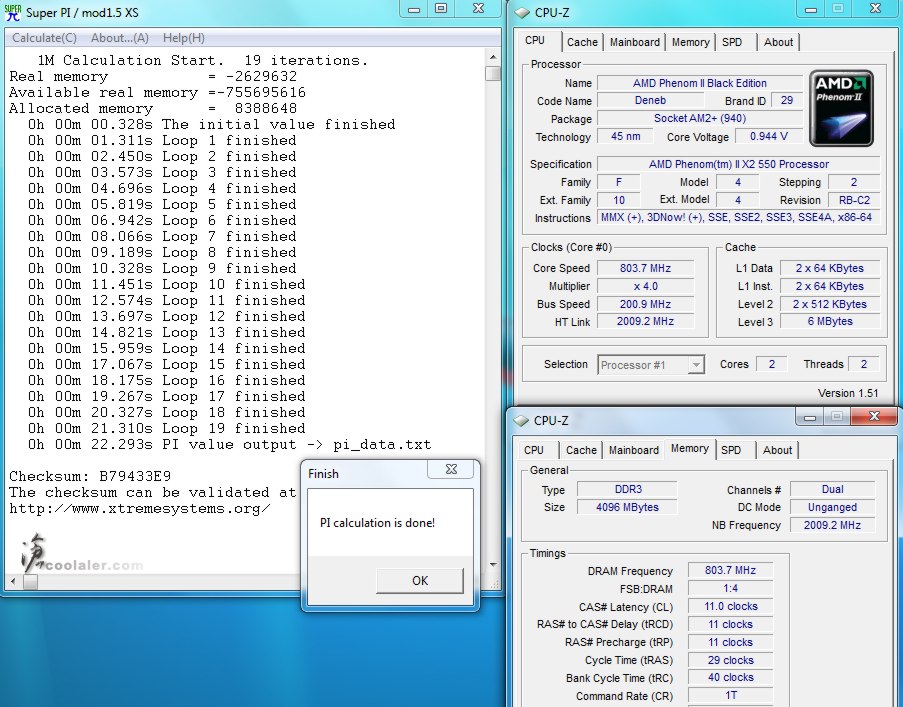The height and width of the screenshot is (707, 903).
Task: Switch to the SPD tab in lower CPU-Z window
Action: pyautogui.click(x=731, y=450)
